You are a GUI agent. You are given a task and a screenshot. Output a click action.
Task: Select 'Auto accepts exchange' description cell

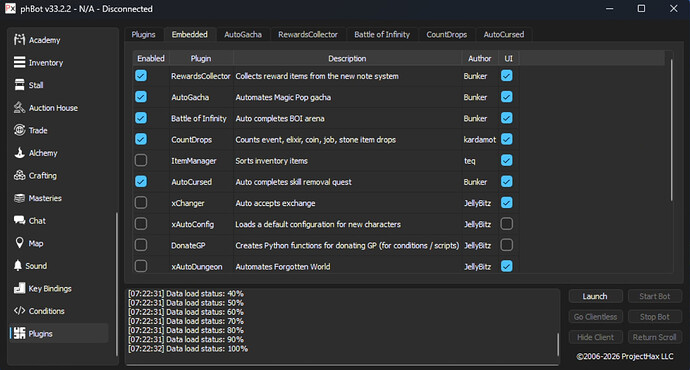coord(348,203)
